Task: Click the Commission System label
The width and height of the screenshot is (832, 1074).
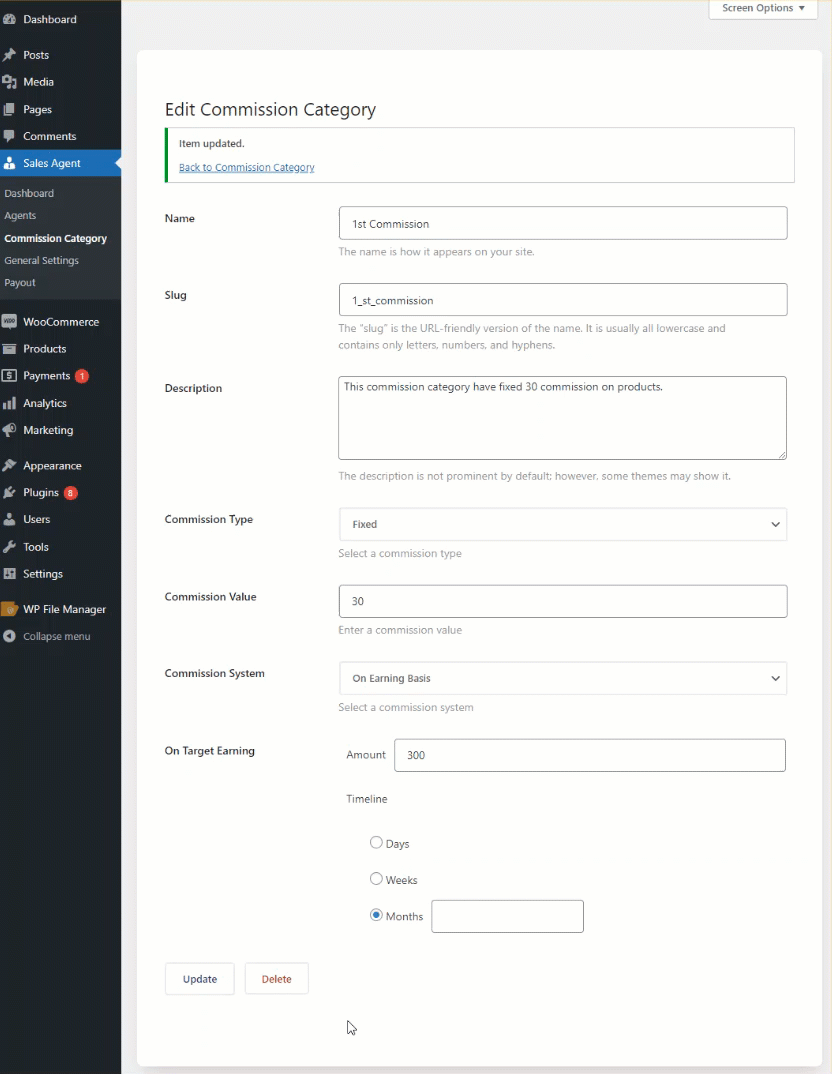Action: (214, 673)
